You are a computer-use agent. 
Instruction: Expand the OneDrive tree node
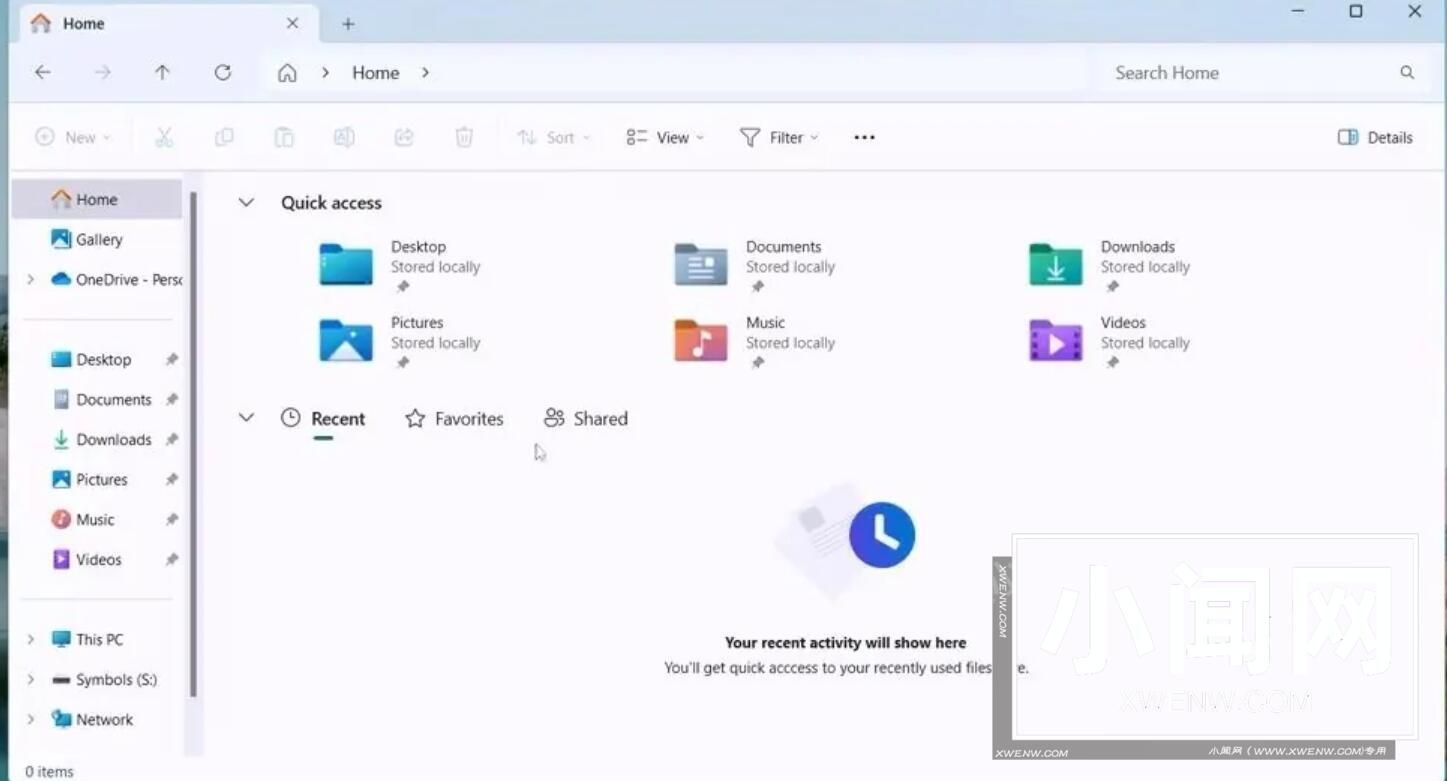31,279
